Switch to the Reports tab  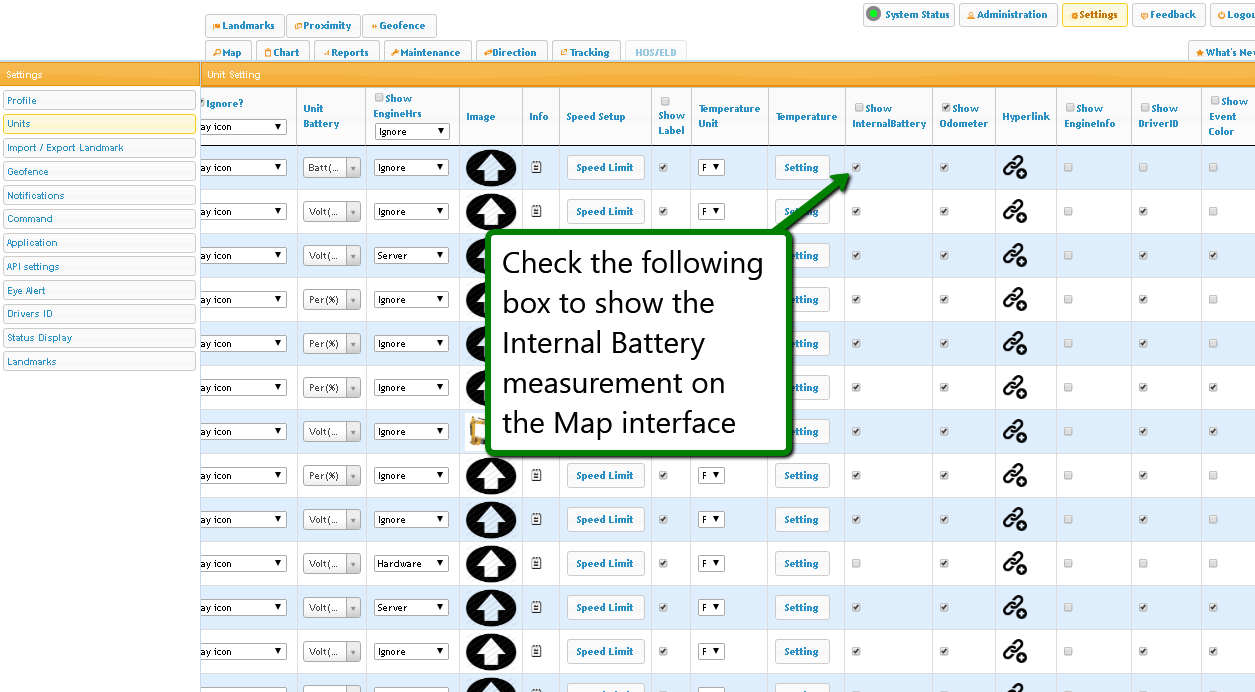345,52
